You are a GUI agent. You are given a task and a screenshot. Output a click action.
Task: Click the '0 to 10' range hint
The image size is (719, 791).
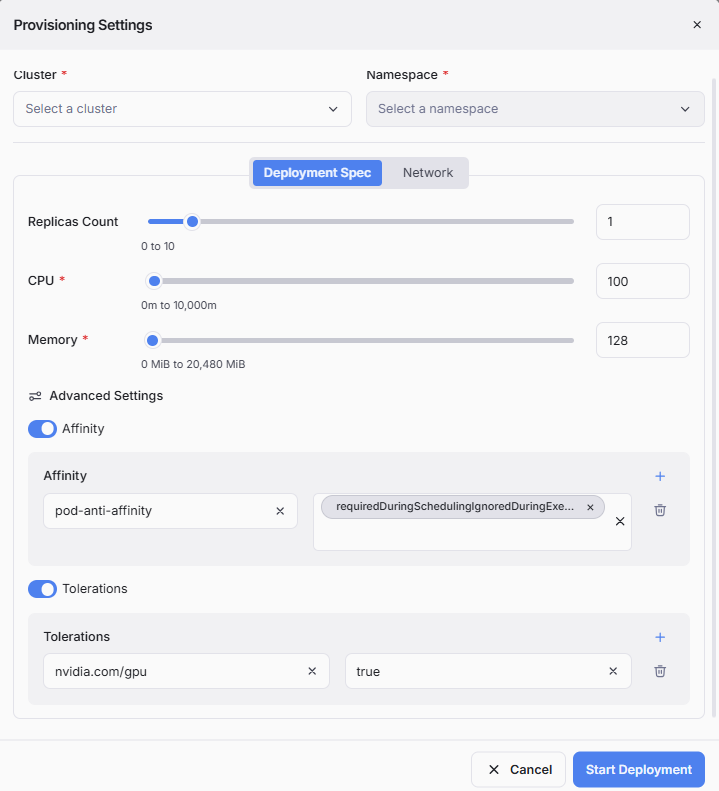(158, 246)
